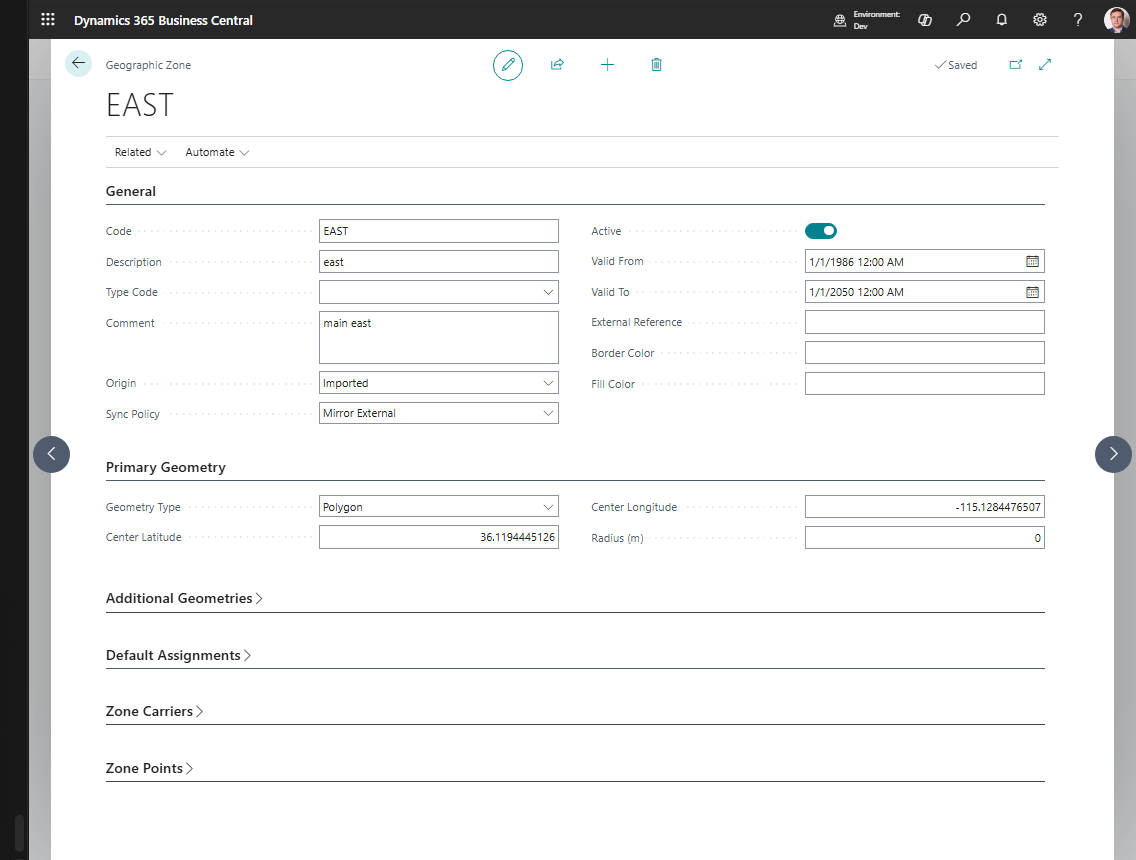This screenshot has width=1136, height=860.
Task: Open notifications bell icon
Action: pyautogui.click(x=1001, y=20)
